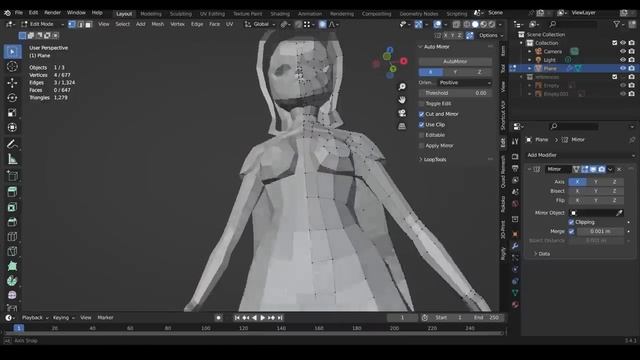Collapse the Auto Mirror panel

point(421,47)
